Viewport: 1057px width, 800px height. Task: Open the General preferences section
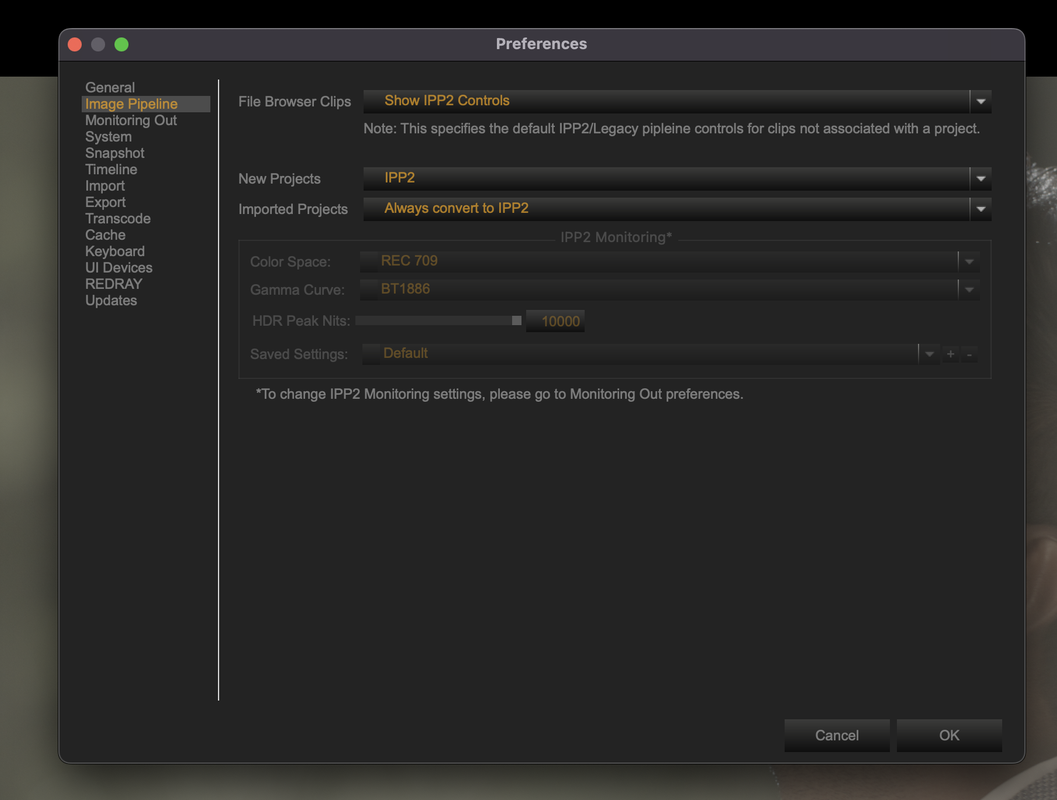(x=110, y=88)
